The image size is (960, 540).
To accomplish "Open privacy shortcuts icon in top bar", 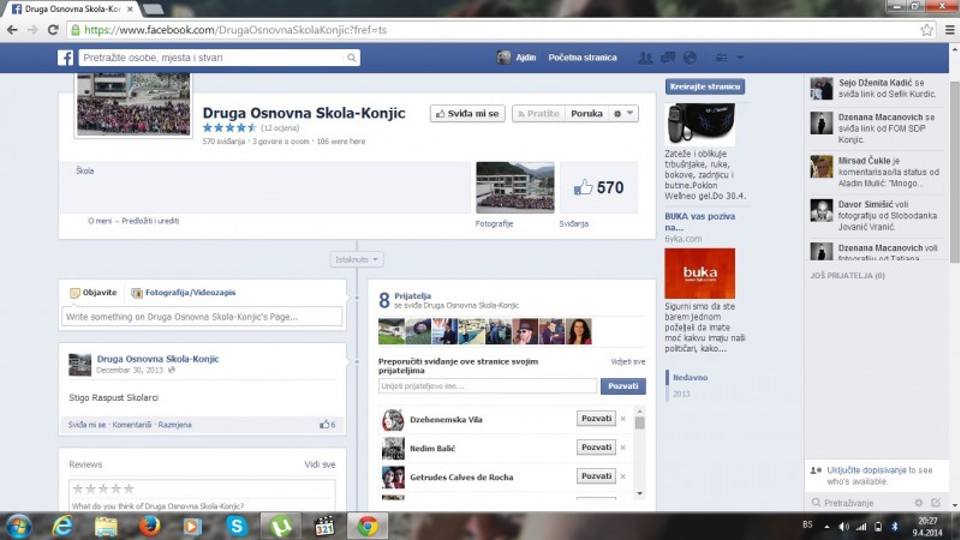I will (x=722, y=58).
